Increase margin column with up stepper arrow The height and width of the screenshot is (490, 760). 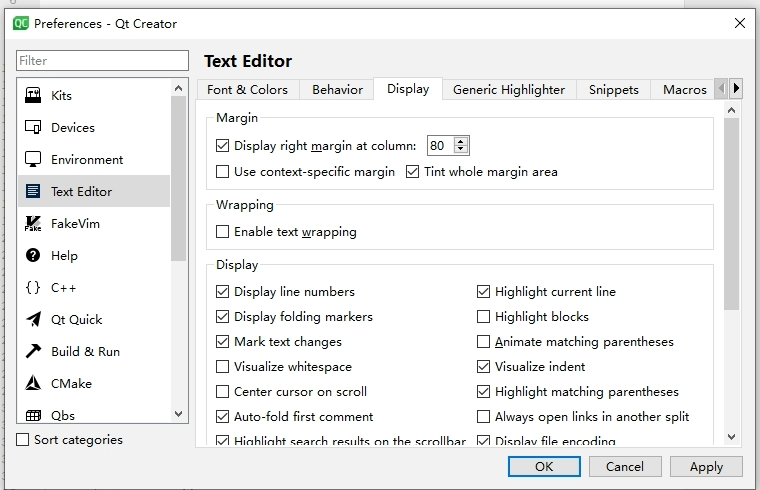coord(461,142)
